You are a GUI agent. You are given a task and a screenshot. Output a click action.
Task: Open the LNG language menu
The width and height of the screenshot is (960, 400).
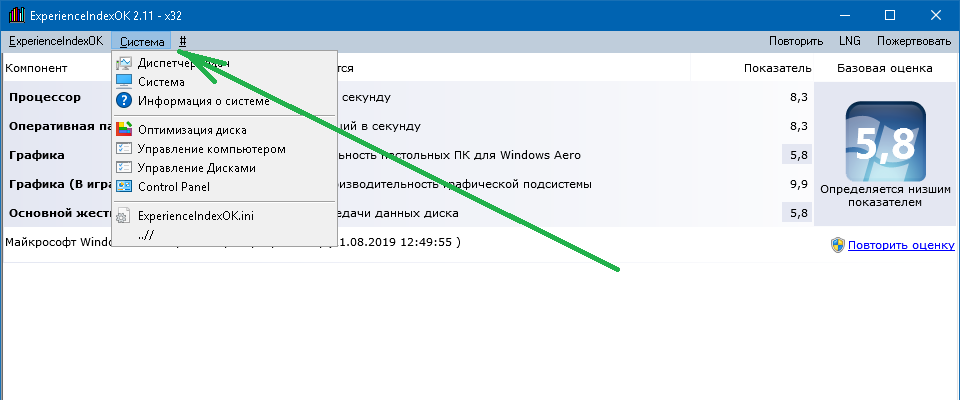point(850,42)
